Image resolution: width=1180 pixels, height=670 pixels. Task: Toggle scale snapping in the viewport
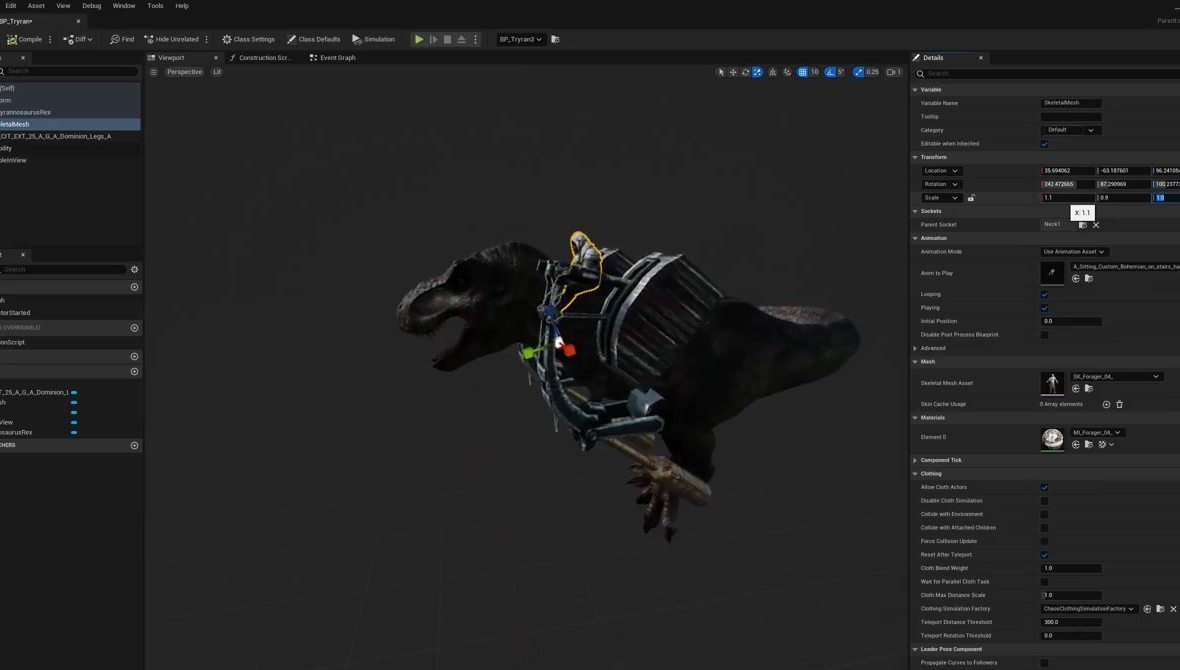coord(858,72)
